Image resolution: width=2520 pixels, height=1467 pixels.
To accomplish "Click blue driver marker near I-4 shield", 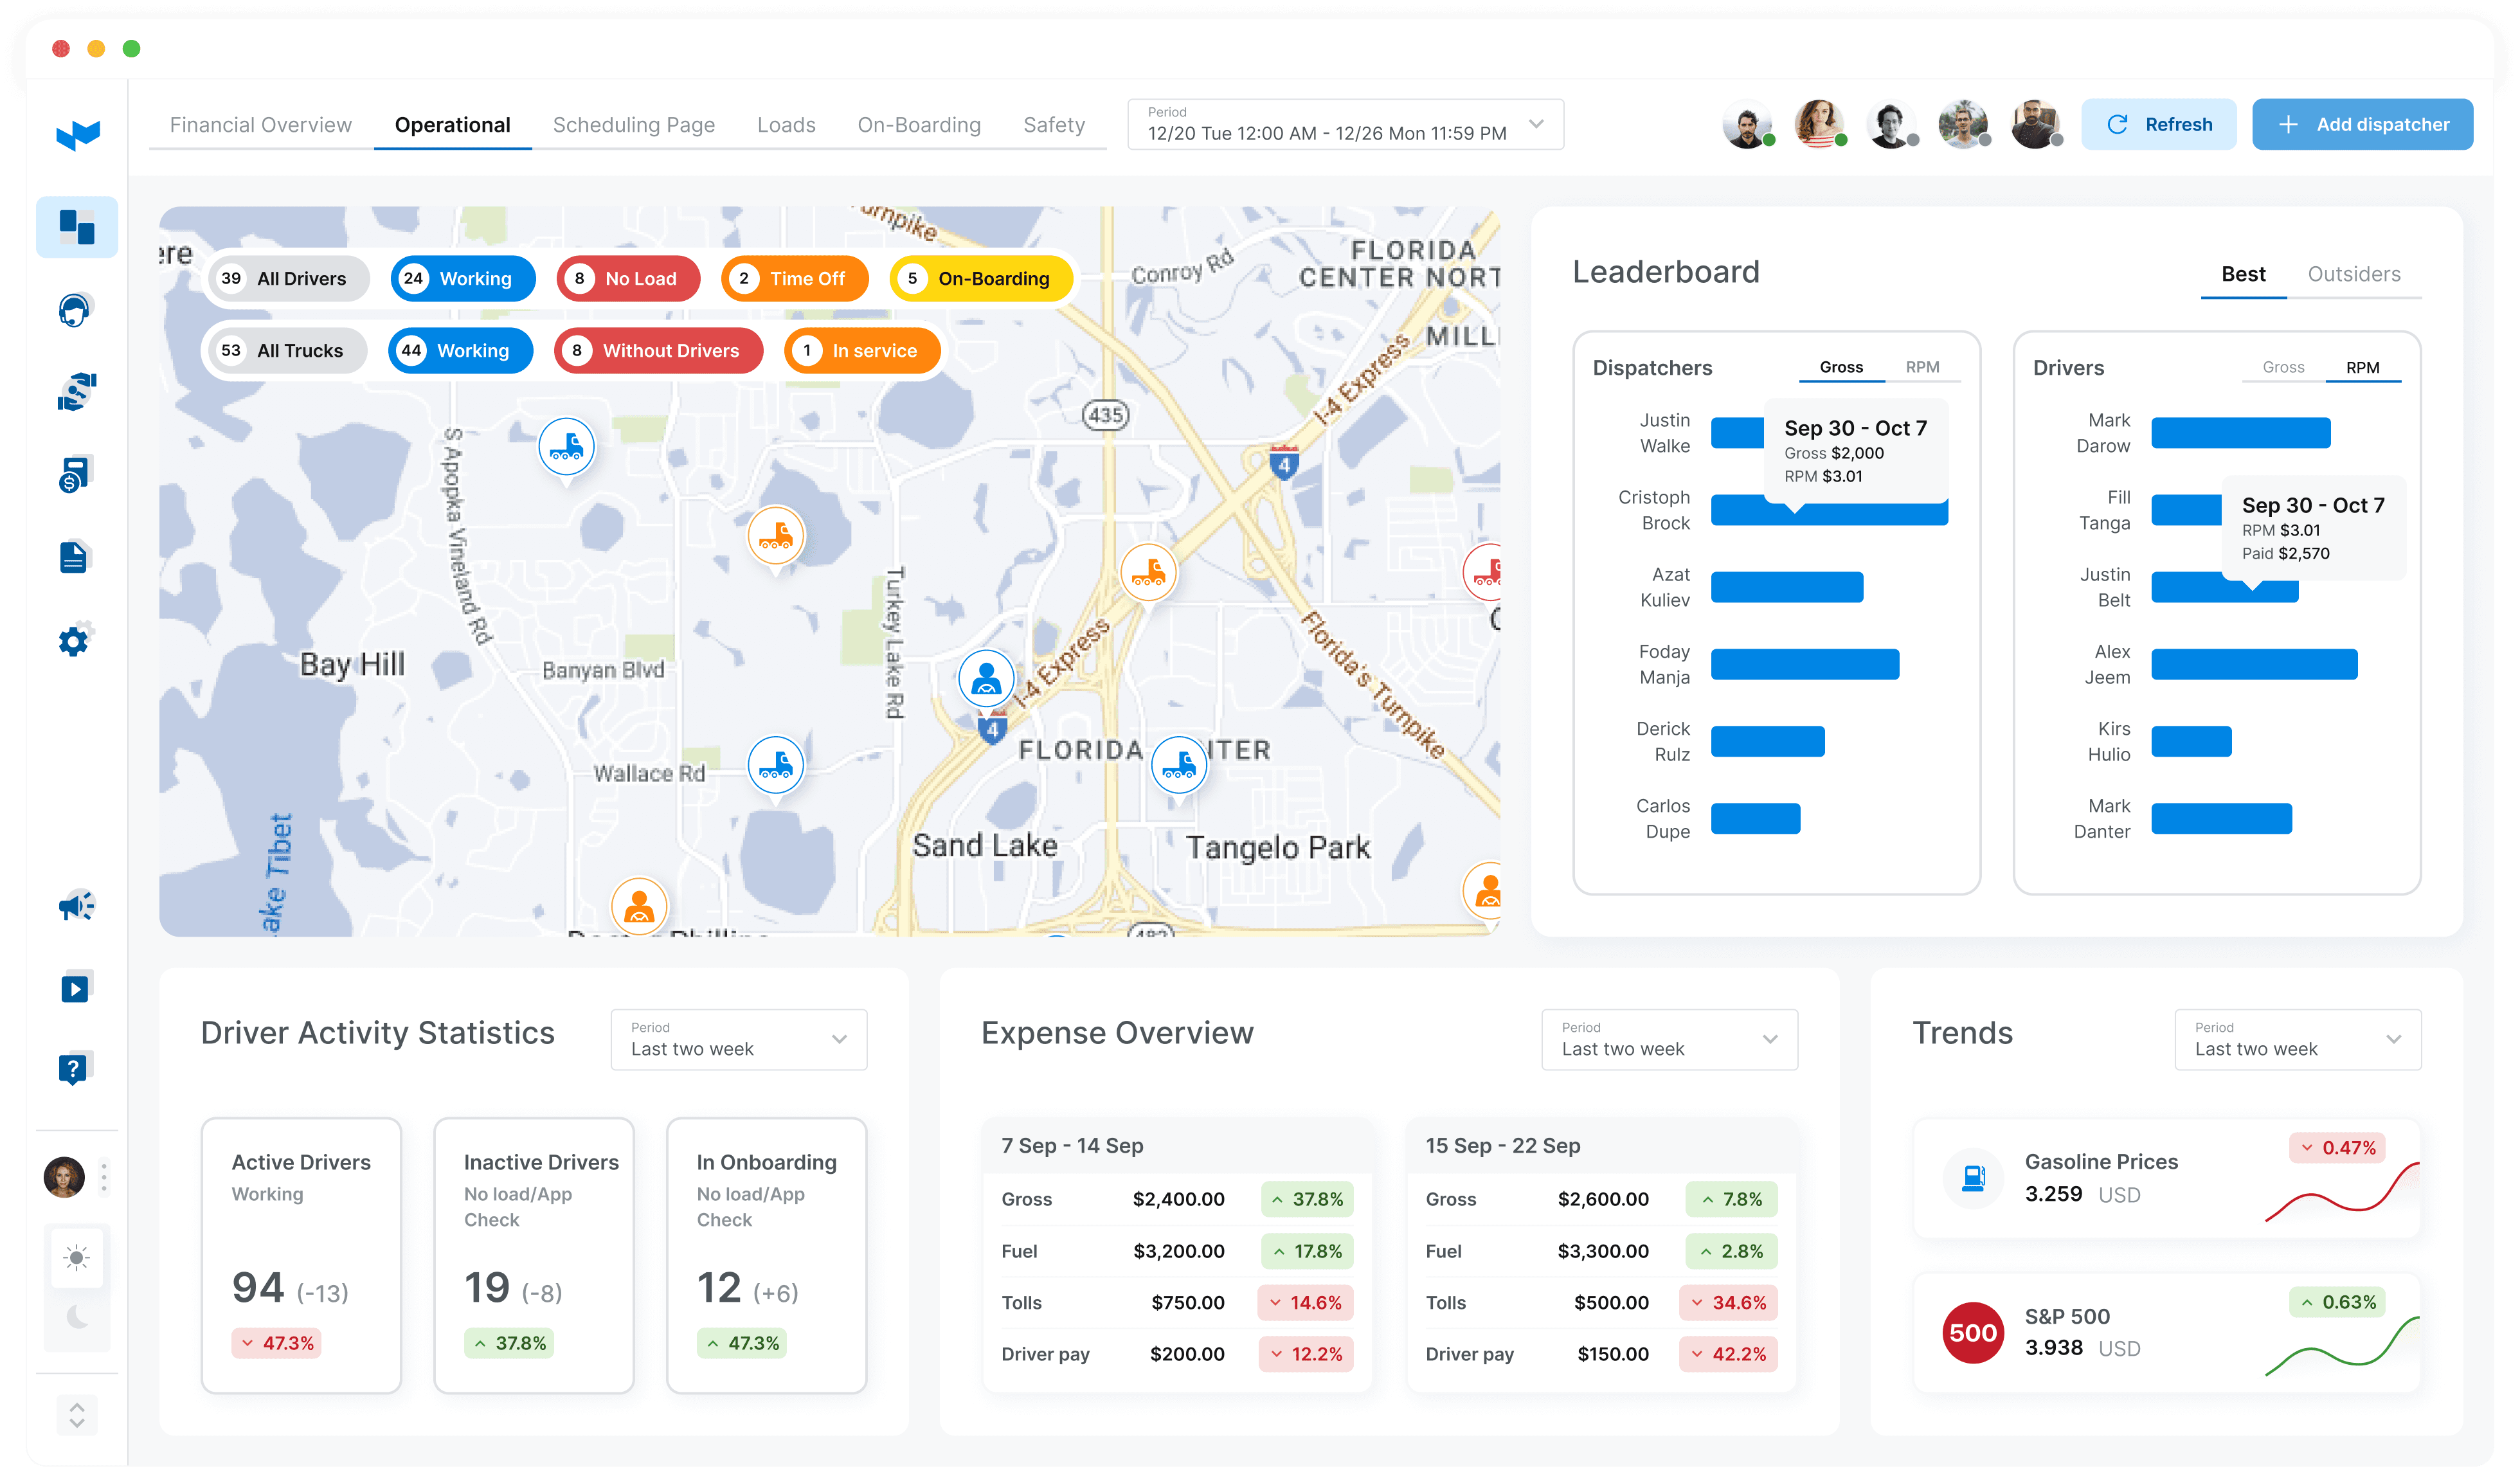I will coord(986,678).
